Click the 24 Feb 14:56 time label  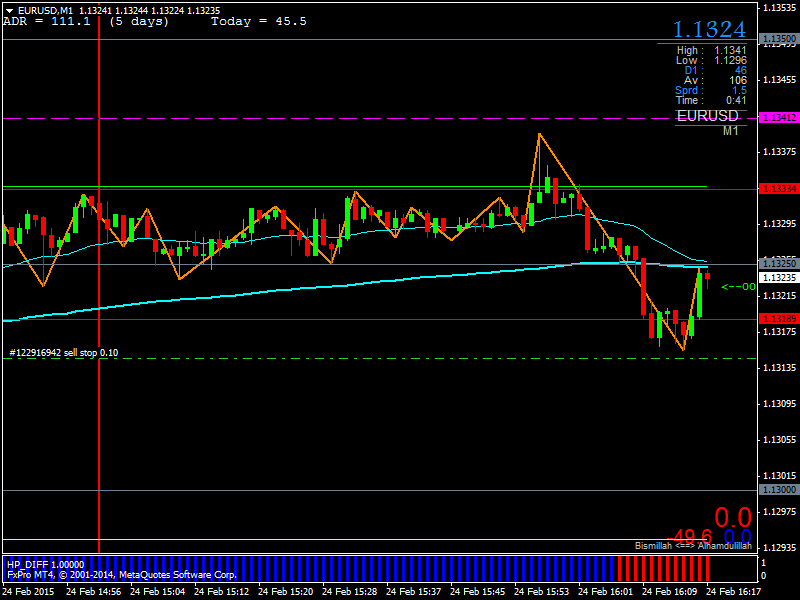(93, 592)
